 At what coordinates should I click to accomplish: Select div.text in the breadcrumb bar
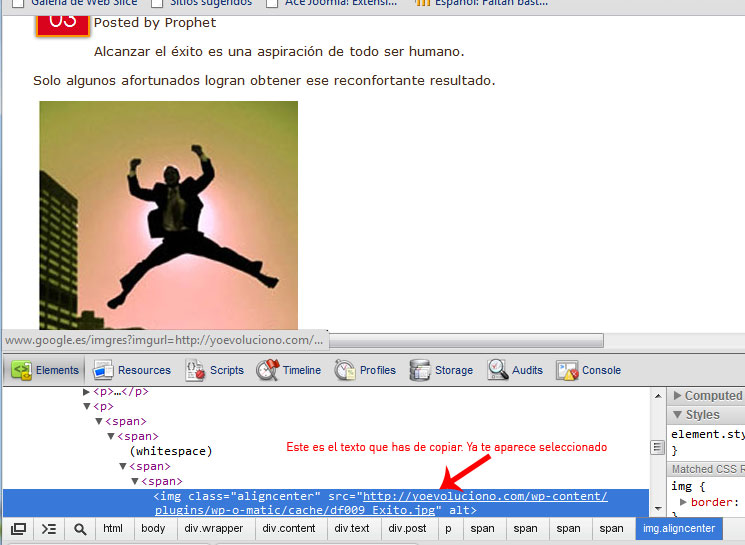click(352, 528)
